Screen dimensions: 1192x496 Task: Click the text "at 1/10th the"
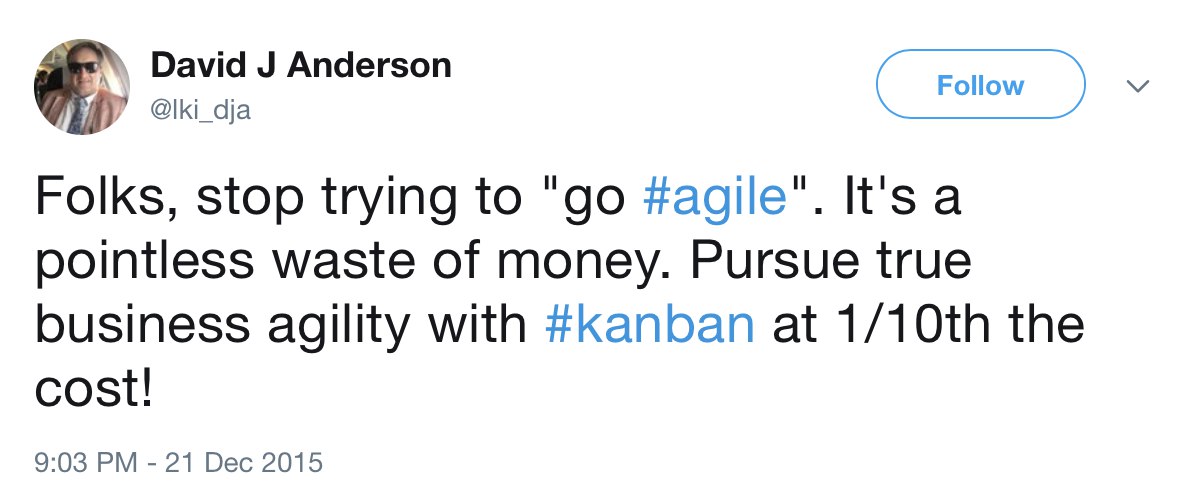click(926, 326)
